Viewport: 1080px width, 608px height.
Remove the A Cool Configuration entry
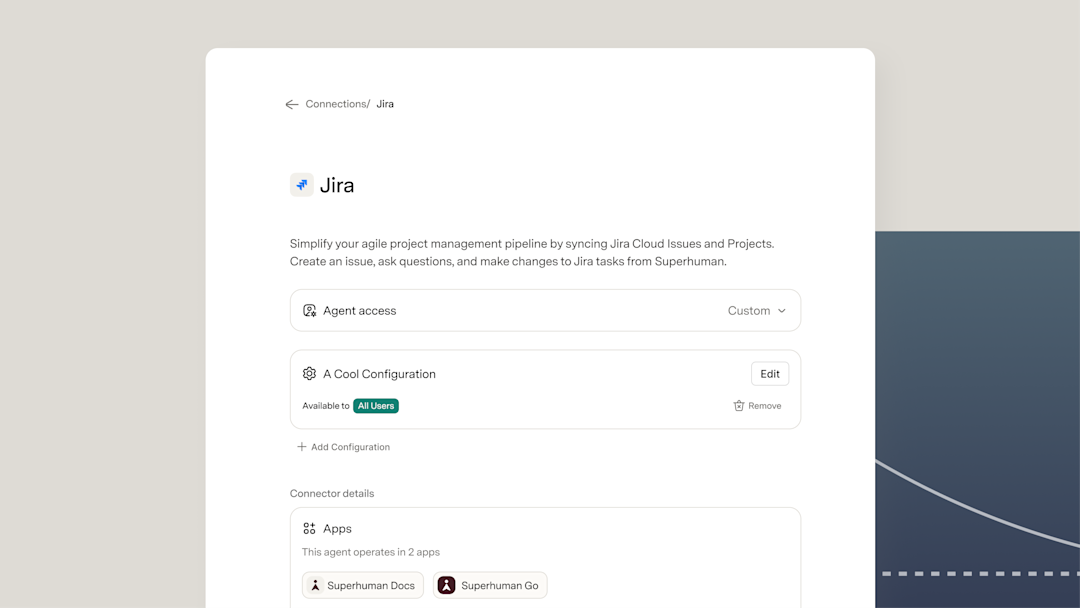pyautogui.click(x=758, y=406)
